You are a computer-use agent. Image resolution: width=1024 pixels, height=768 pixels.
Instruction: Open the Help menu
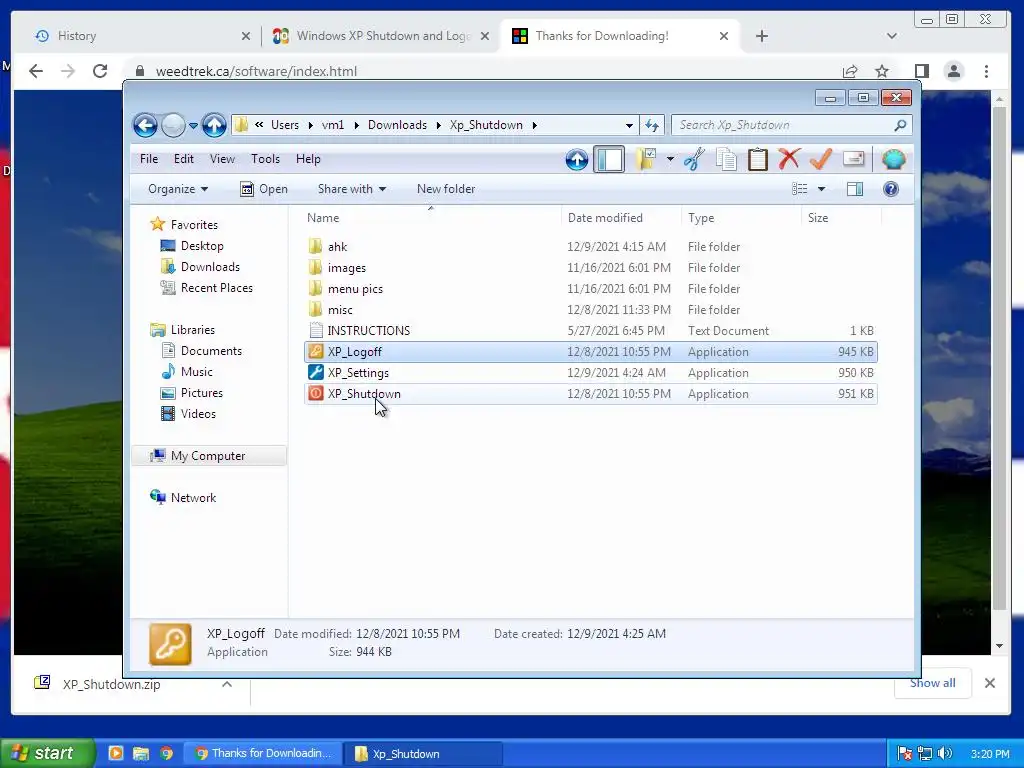pos(308,159)
